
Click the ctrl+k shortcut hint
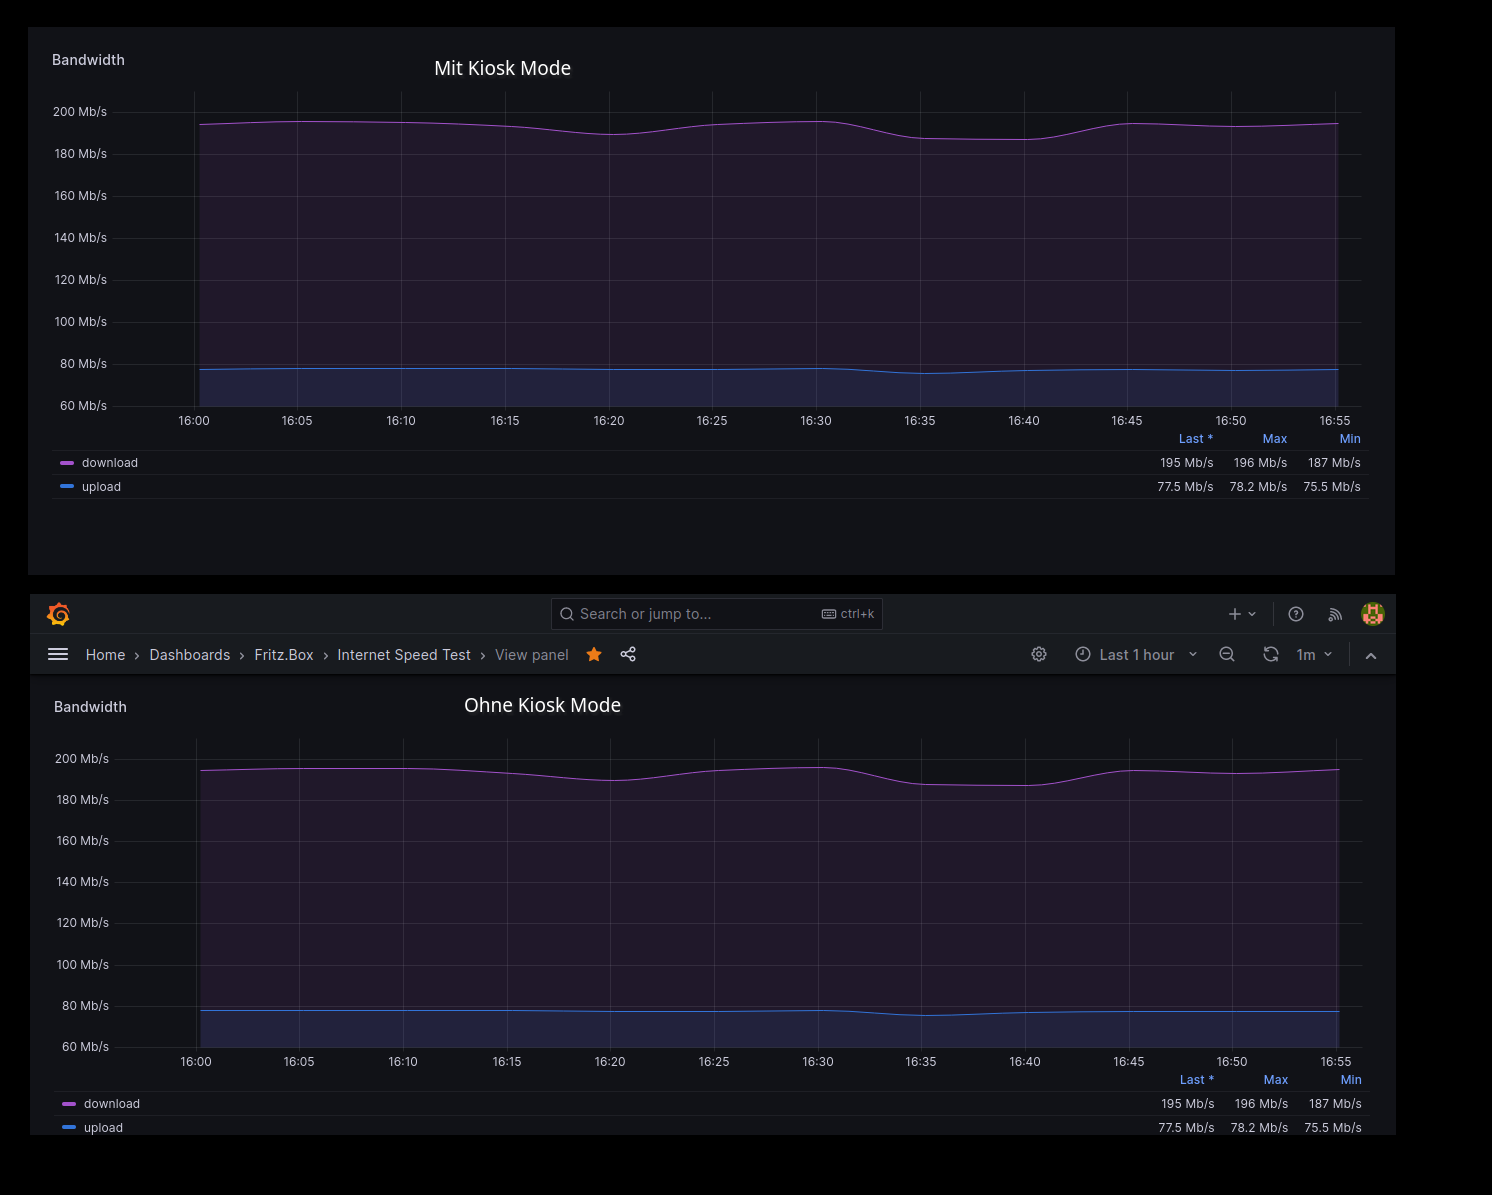coord(848,614)
